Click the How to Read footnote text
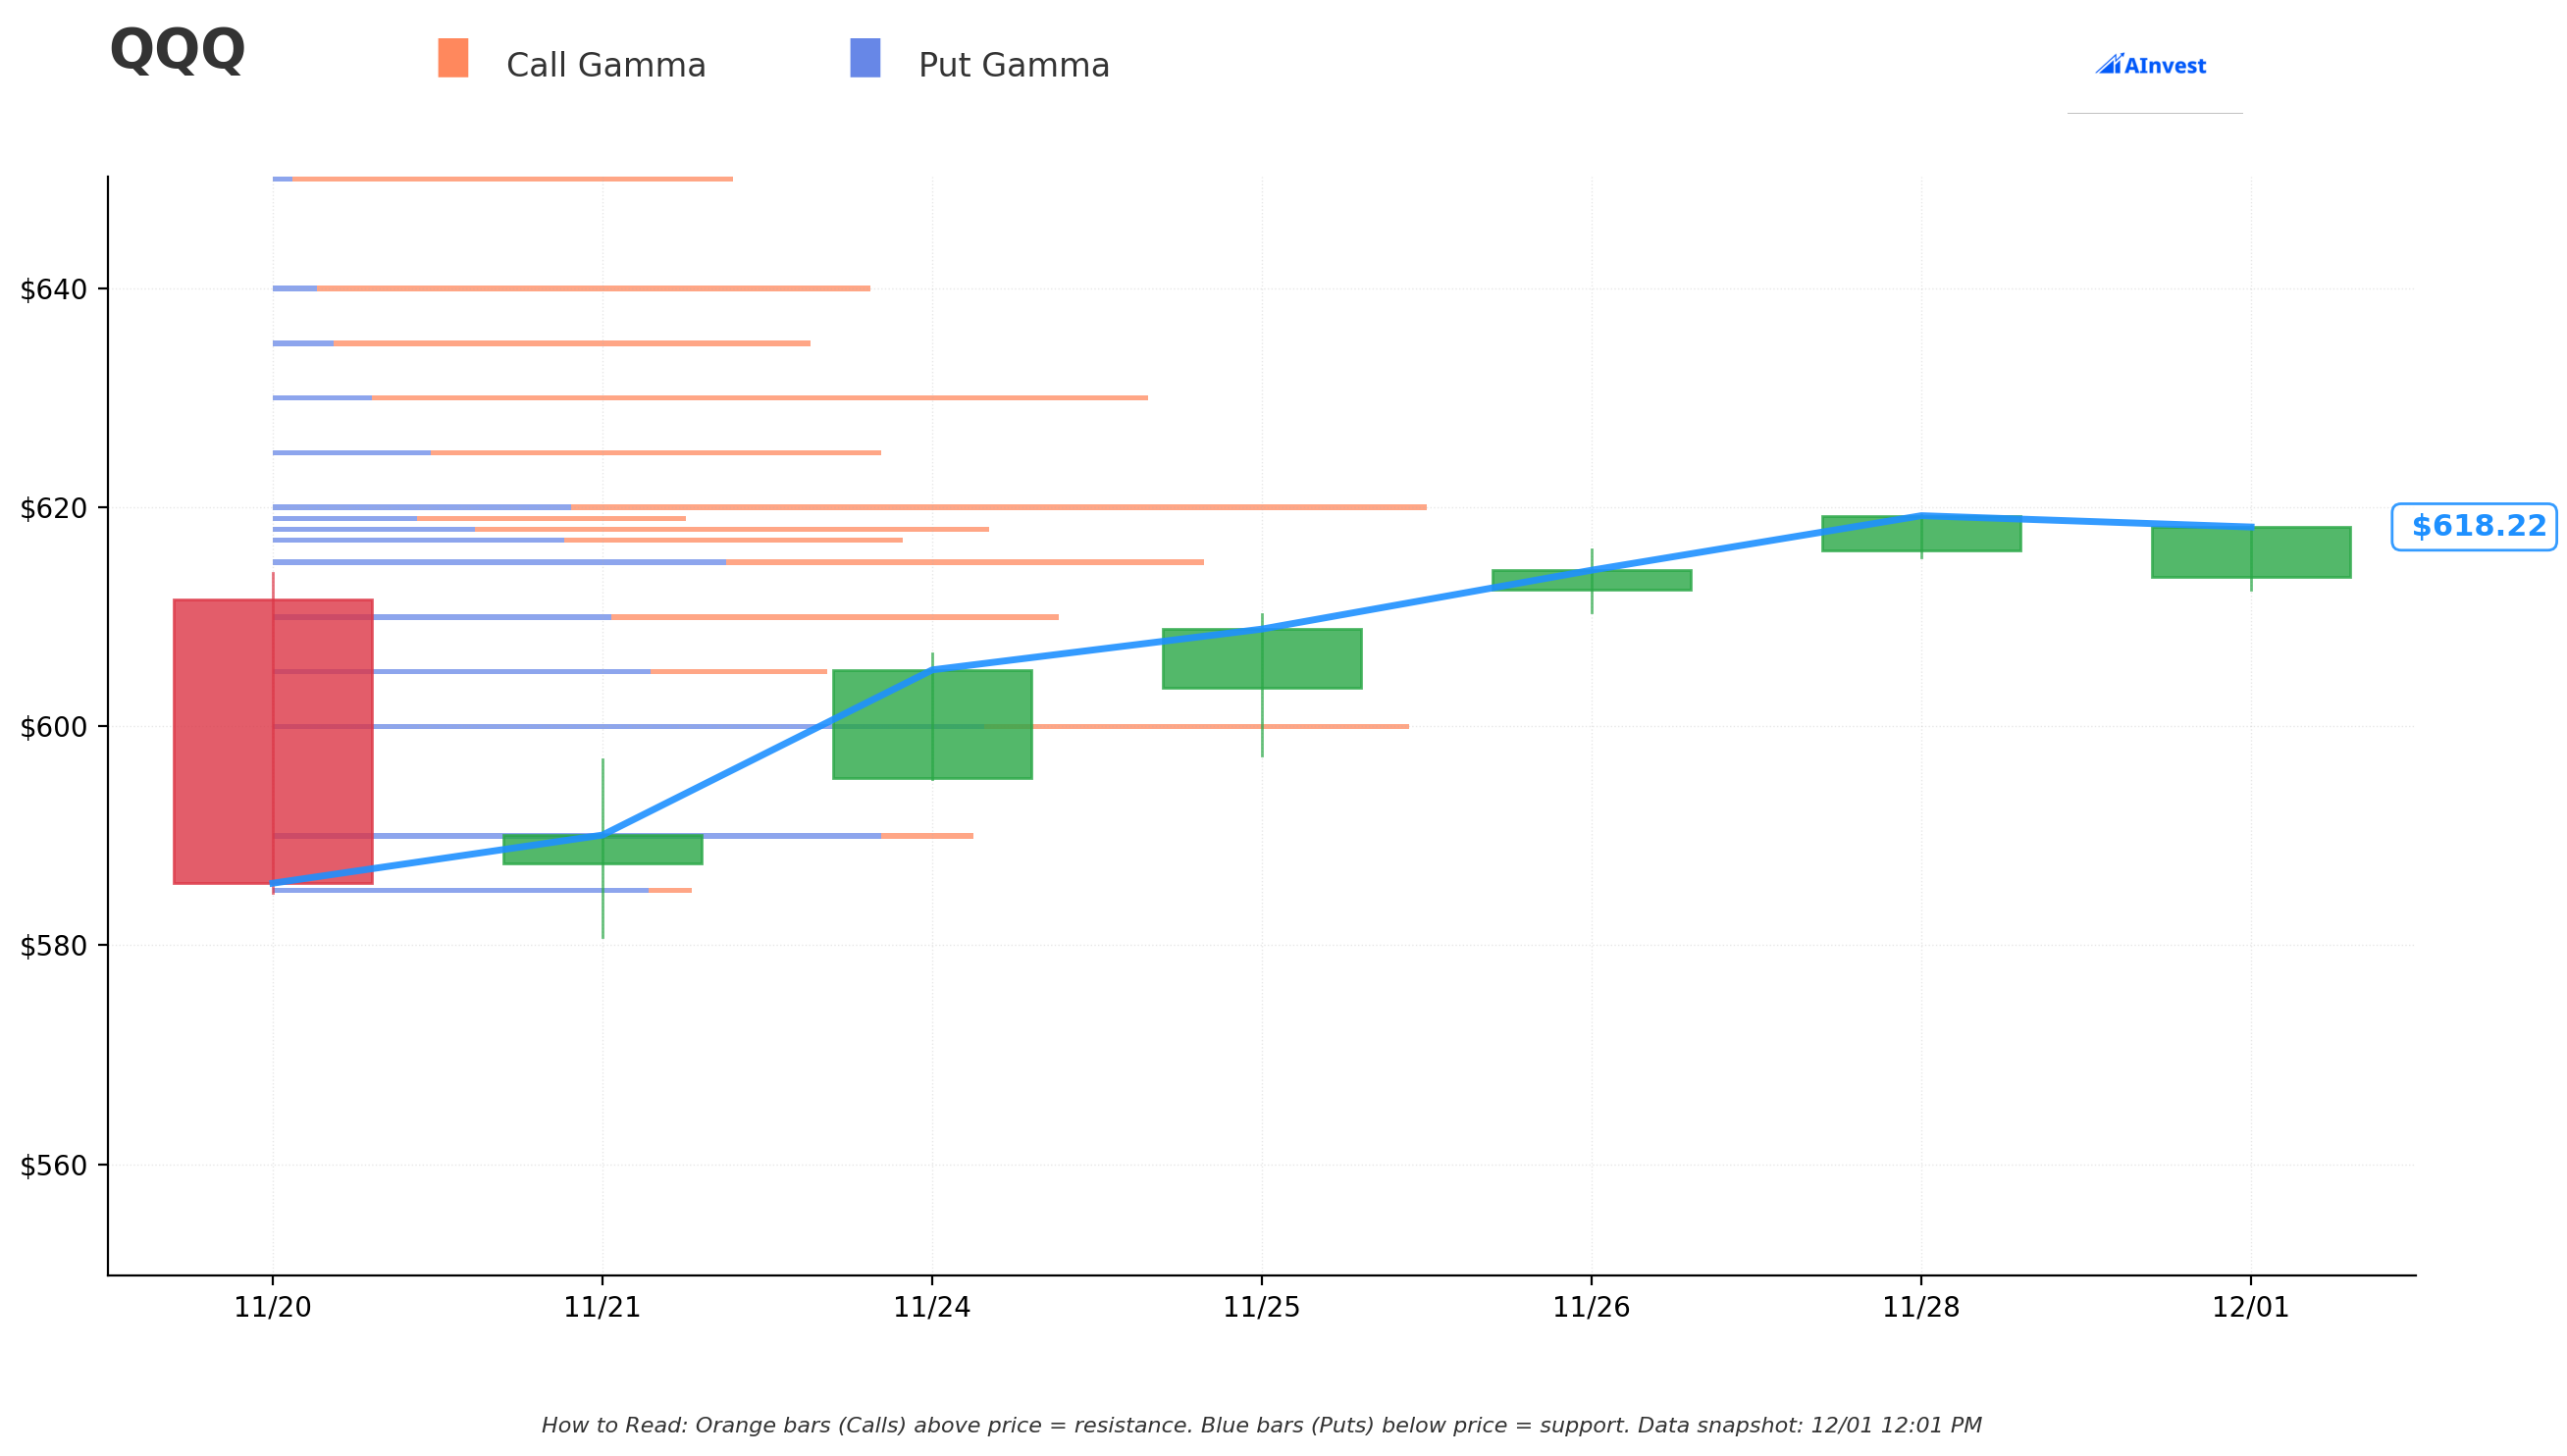 coord(1262,1425)
